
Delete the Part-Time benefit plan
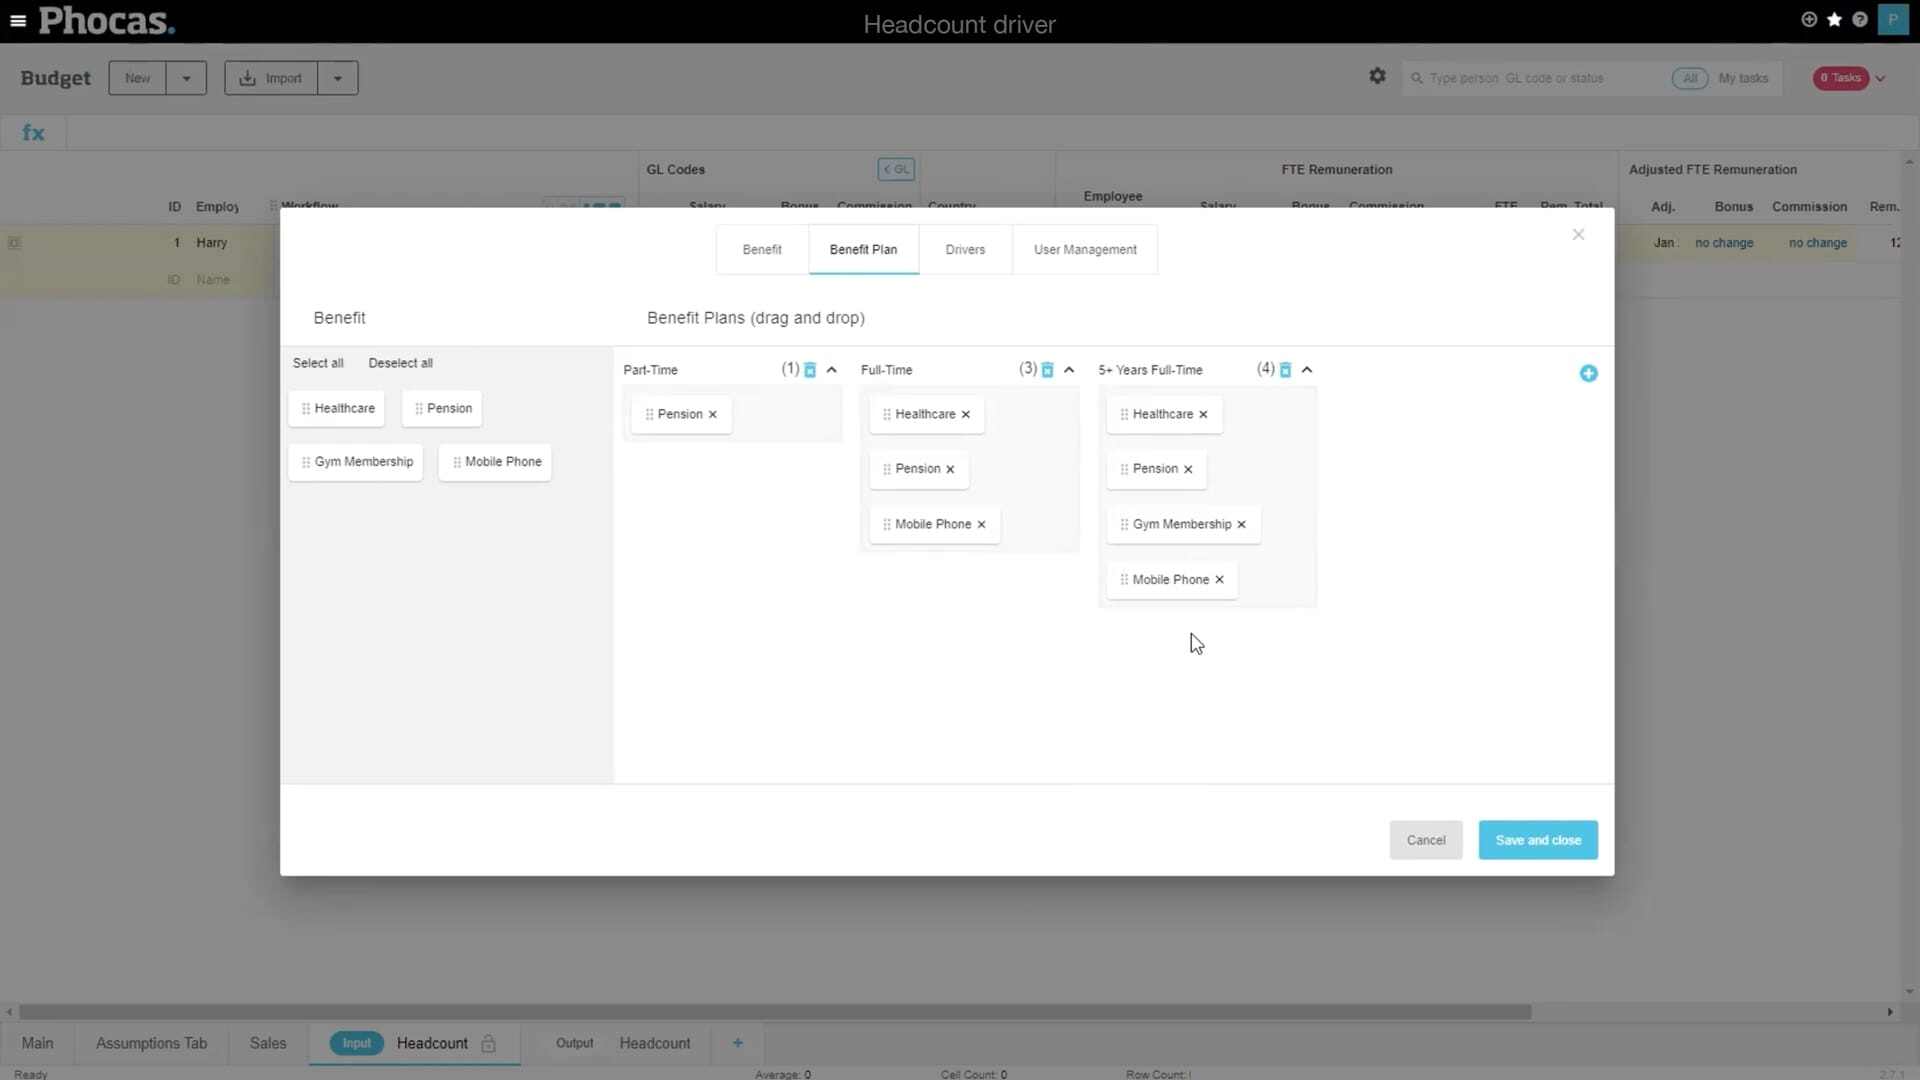coord(810,370)
